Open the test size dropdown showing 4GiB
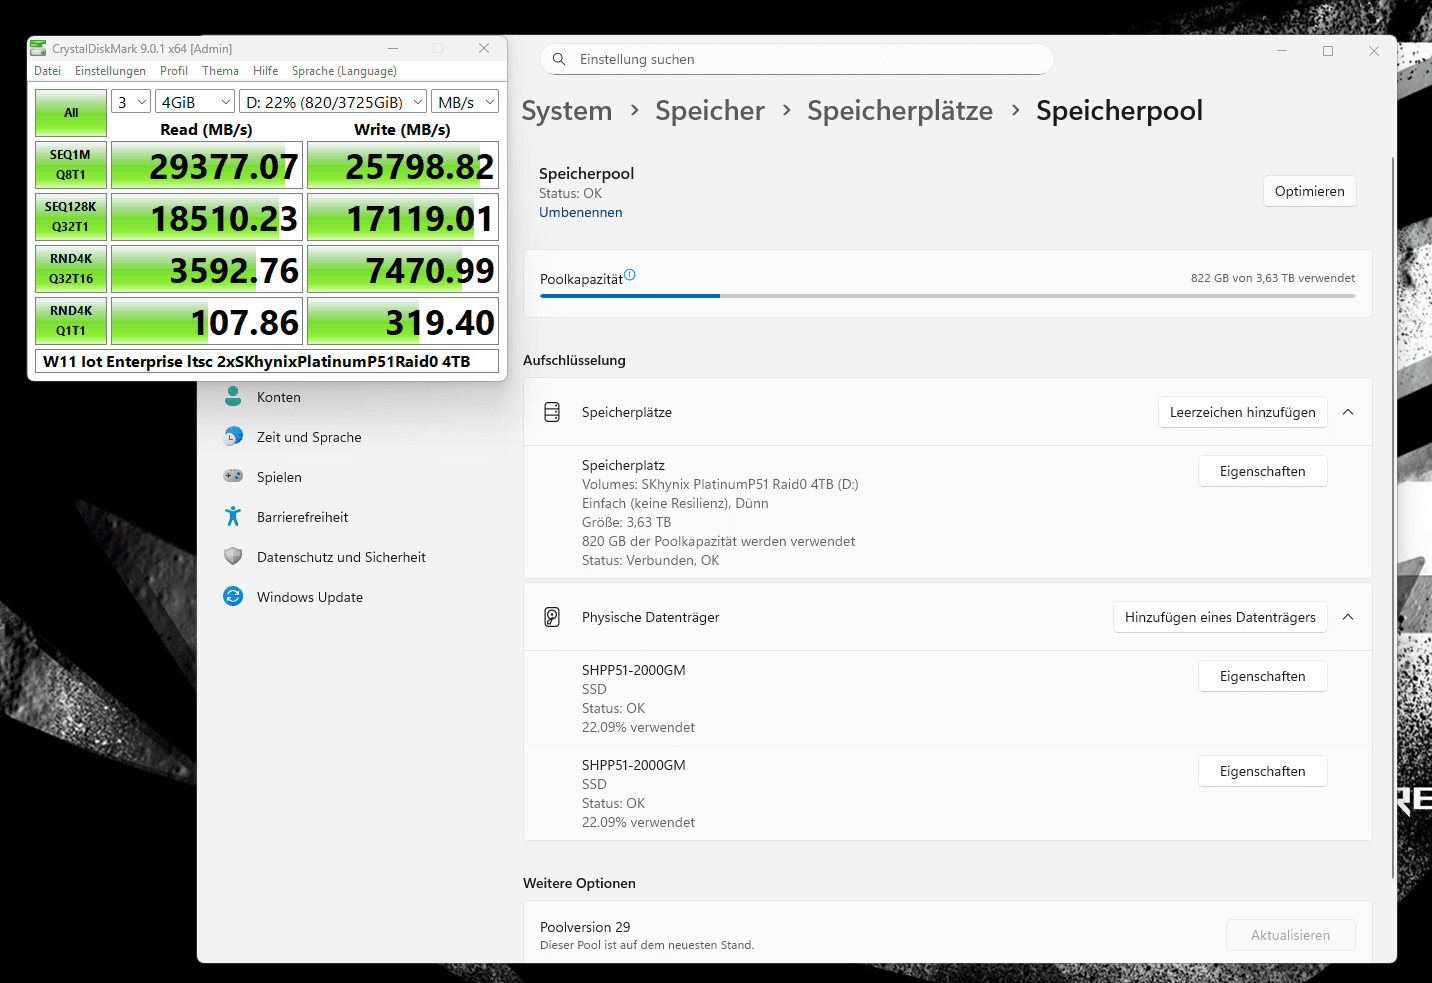The height and width of the screenshot is (983, 1432). (x=197, y=102)
